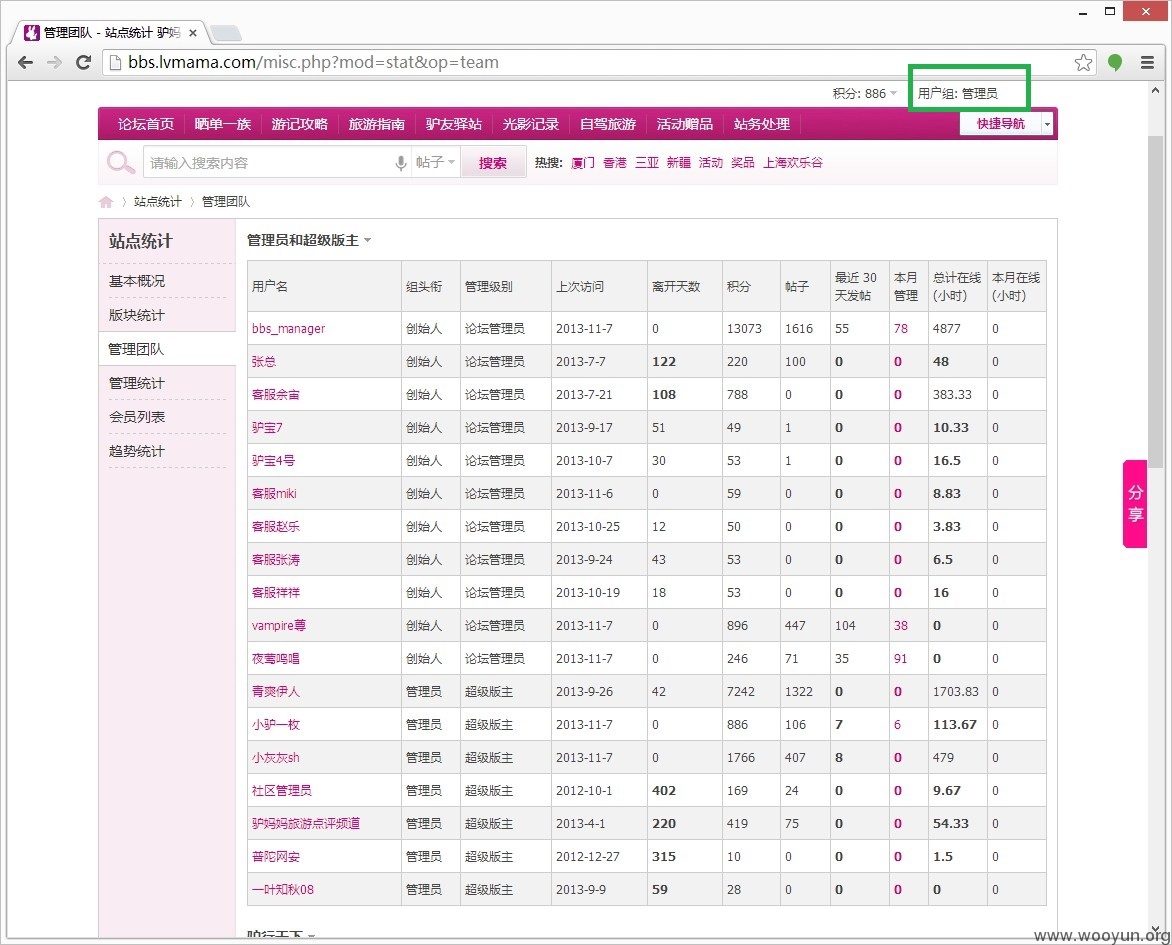
Task: Click the pink 分享 share tab
Action: 1135,504
